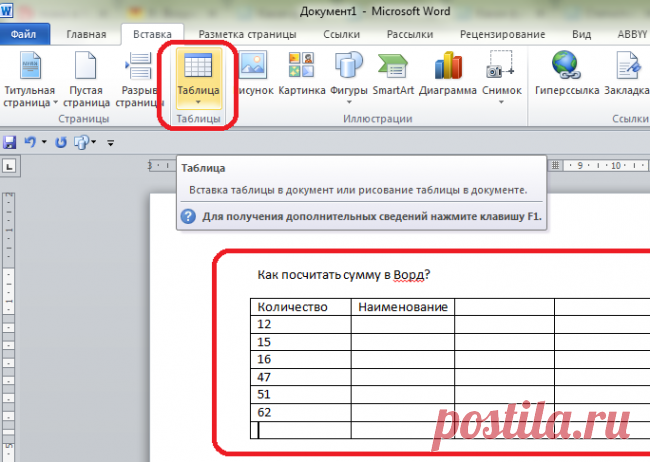Viewport: 650px width, 462px height.
Task: Click the horizontal ruler near mark 10
Action: click(x=616, y=166)
